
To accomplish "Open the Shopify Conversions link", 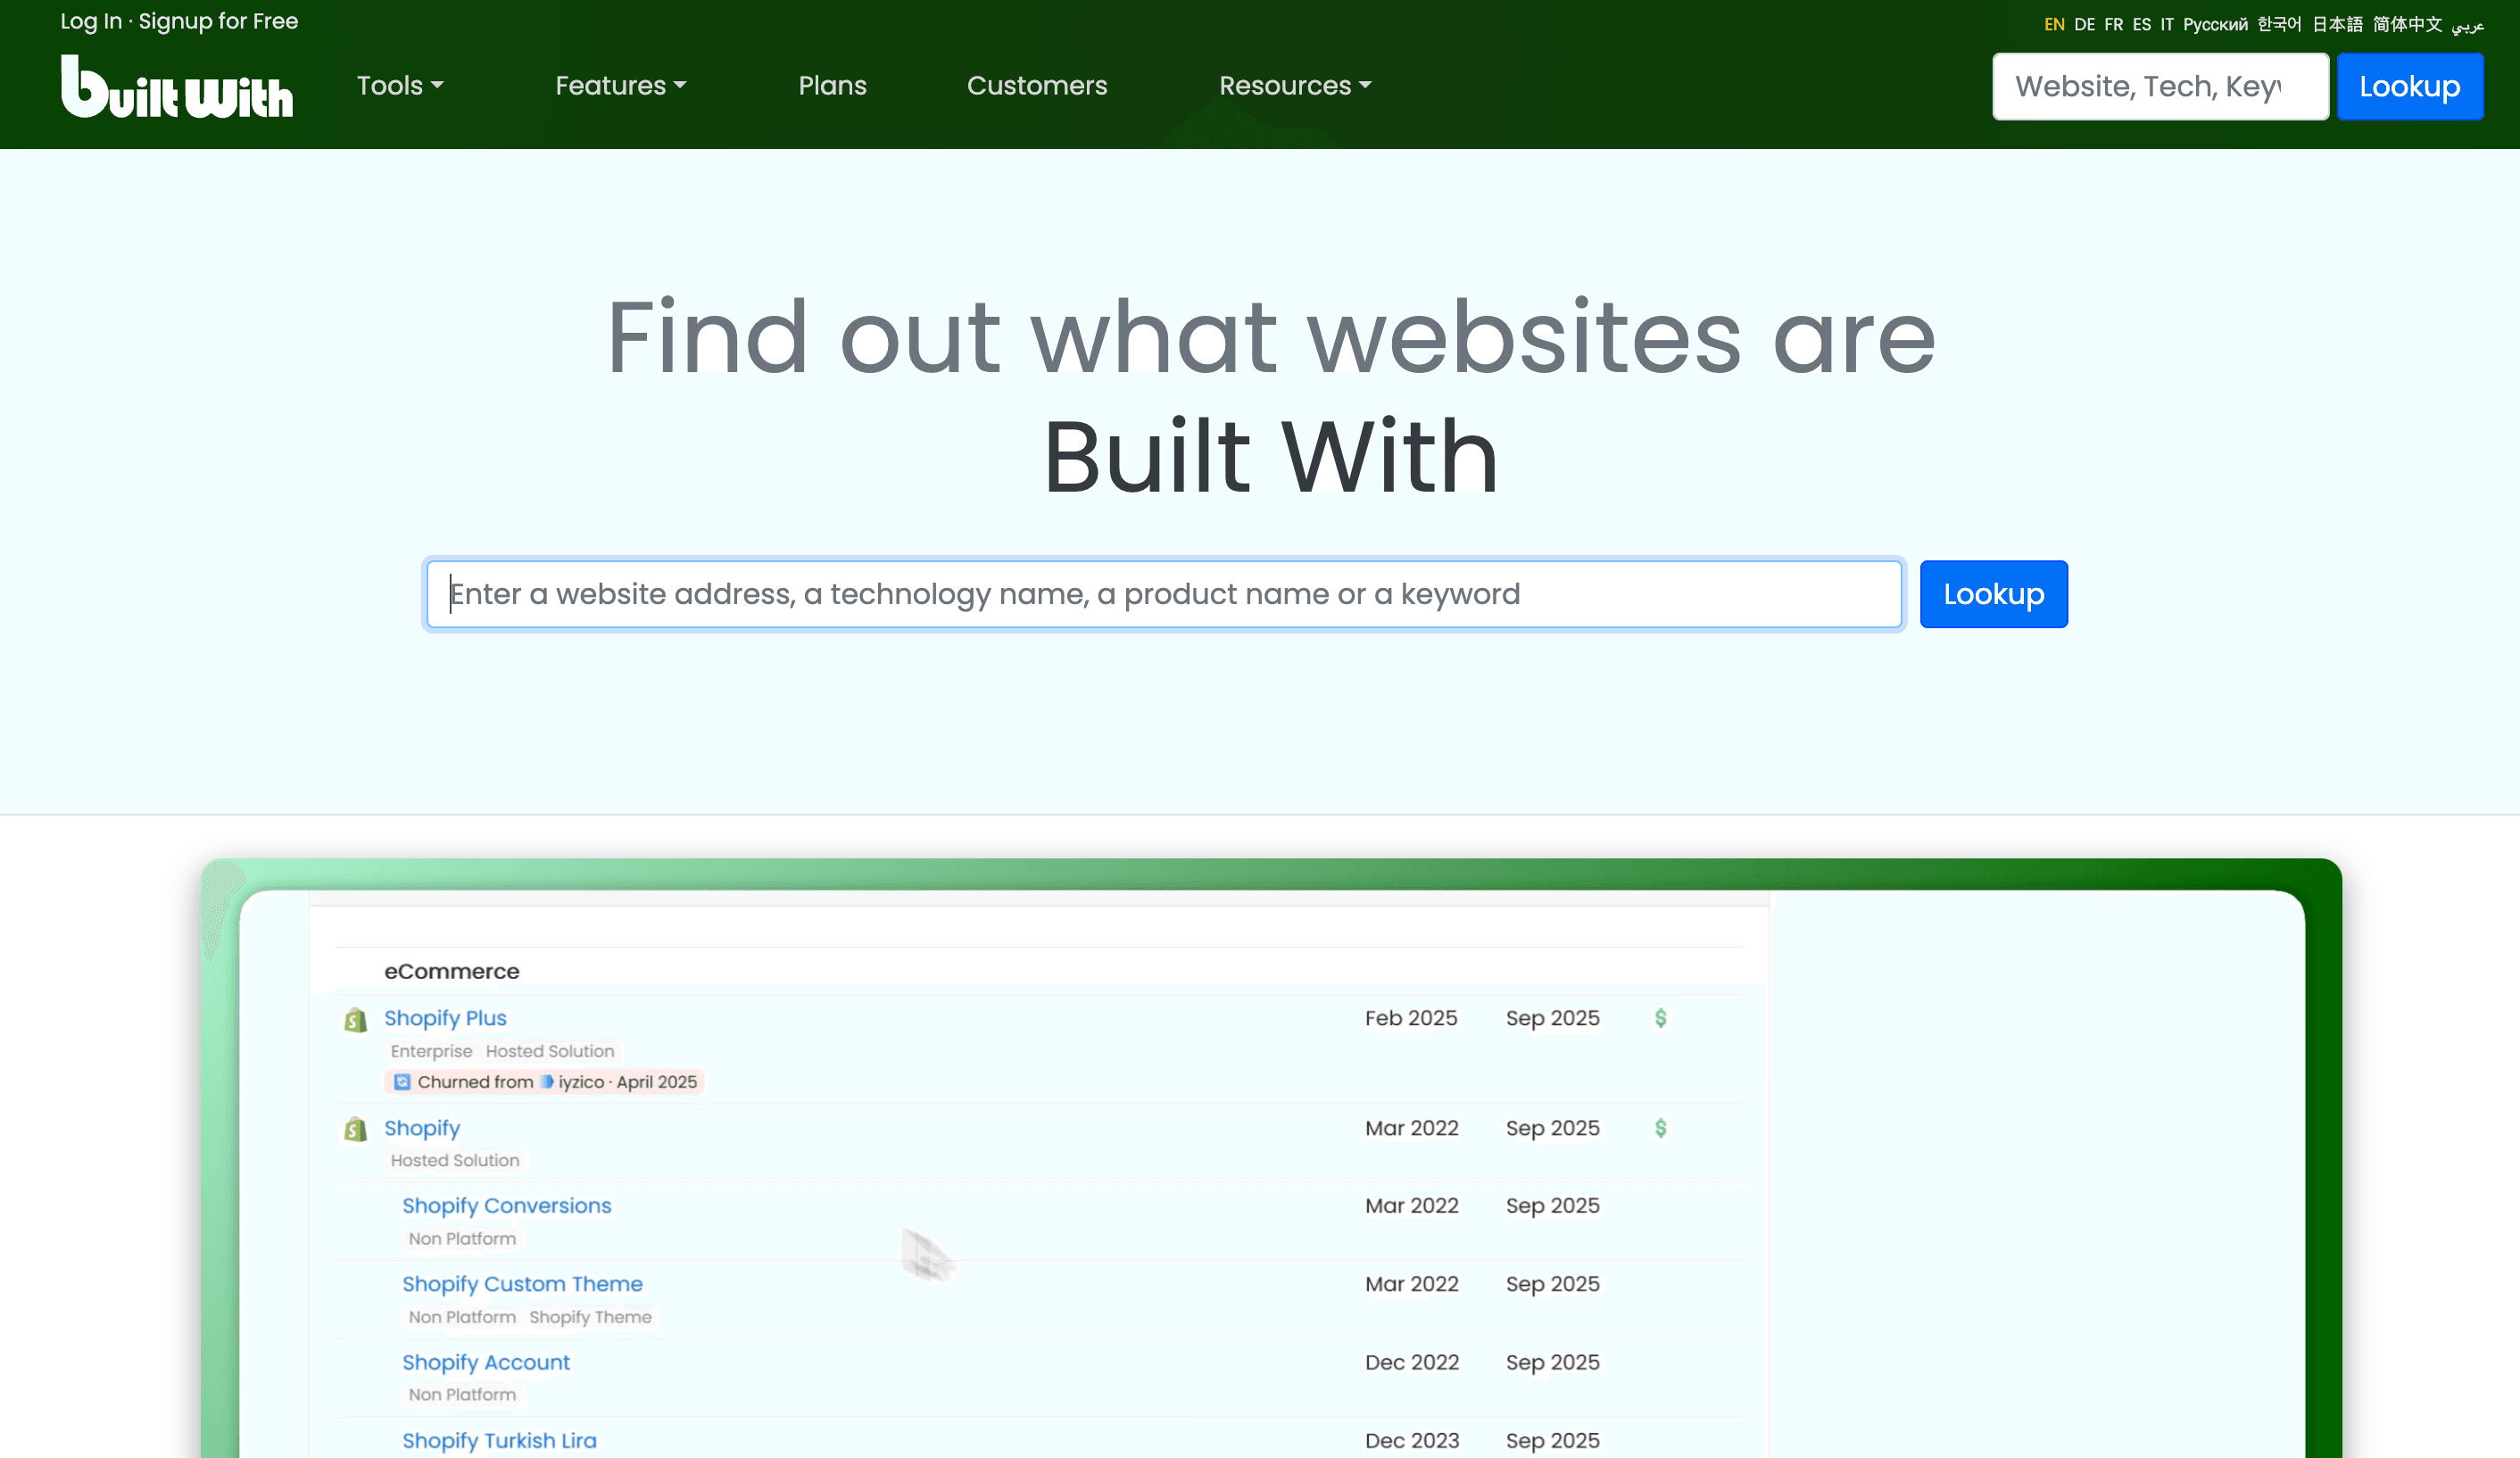I will pos(507,1205).
